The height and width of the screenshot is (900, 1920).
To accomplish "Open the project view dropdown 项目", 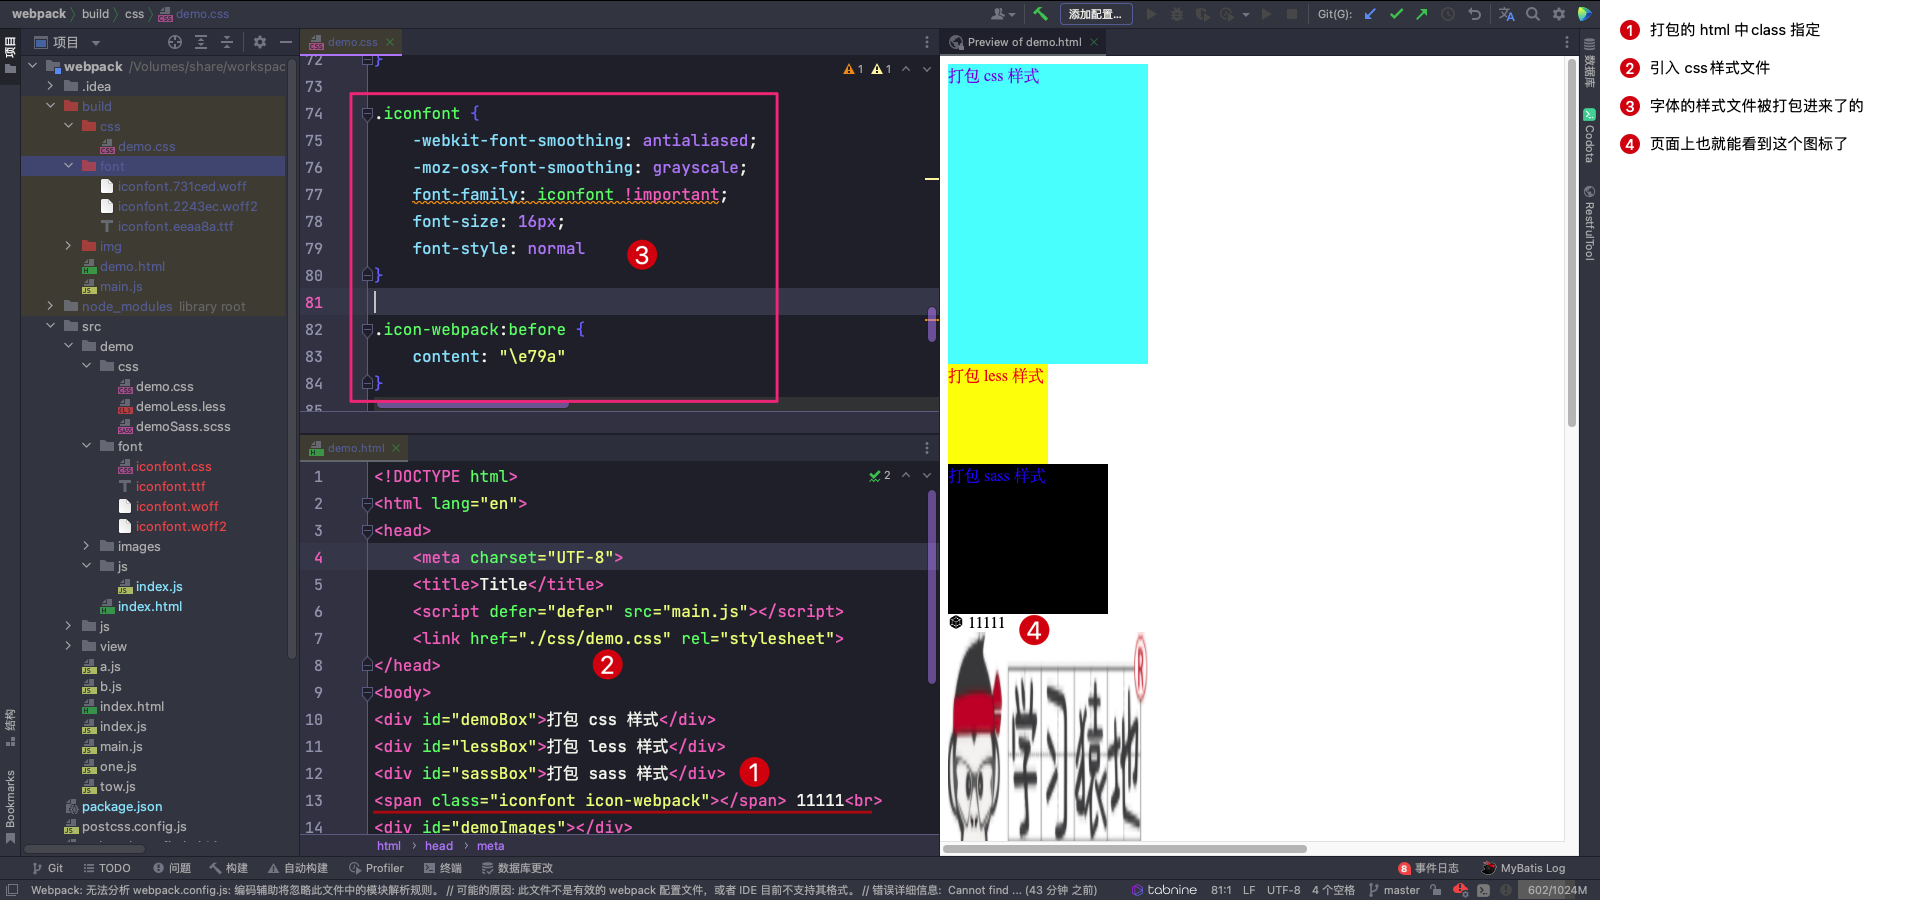I will [68, 42].
